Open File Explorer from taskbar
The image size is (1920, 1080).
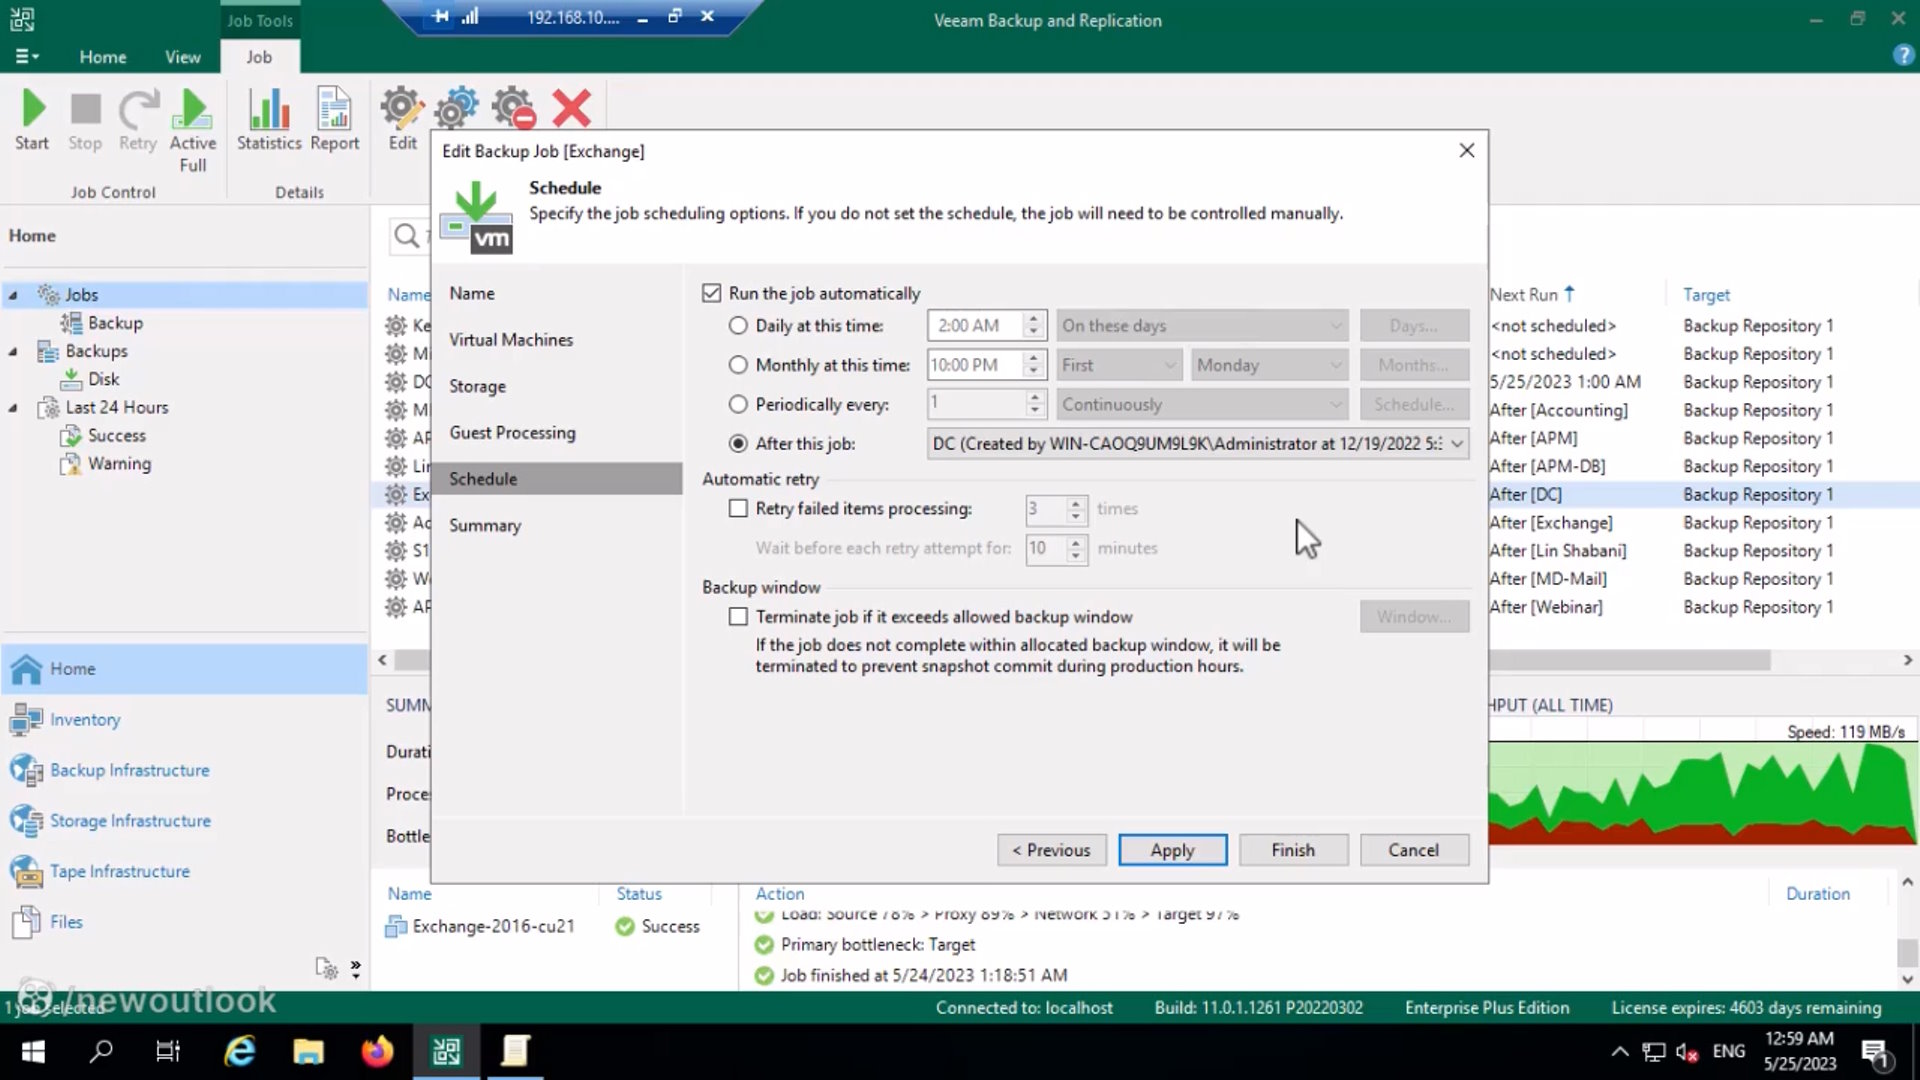point(308,1051)
